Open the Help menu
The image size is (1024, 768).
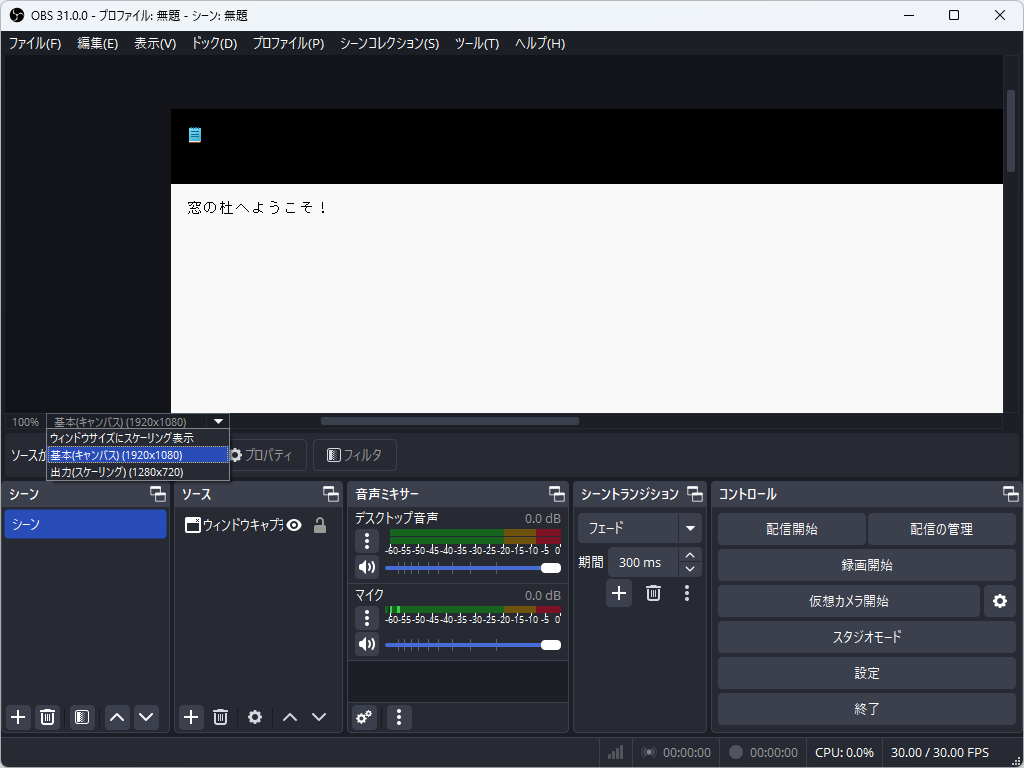coord(539,44)
